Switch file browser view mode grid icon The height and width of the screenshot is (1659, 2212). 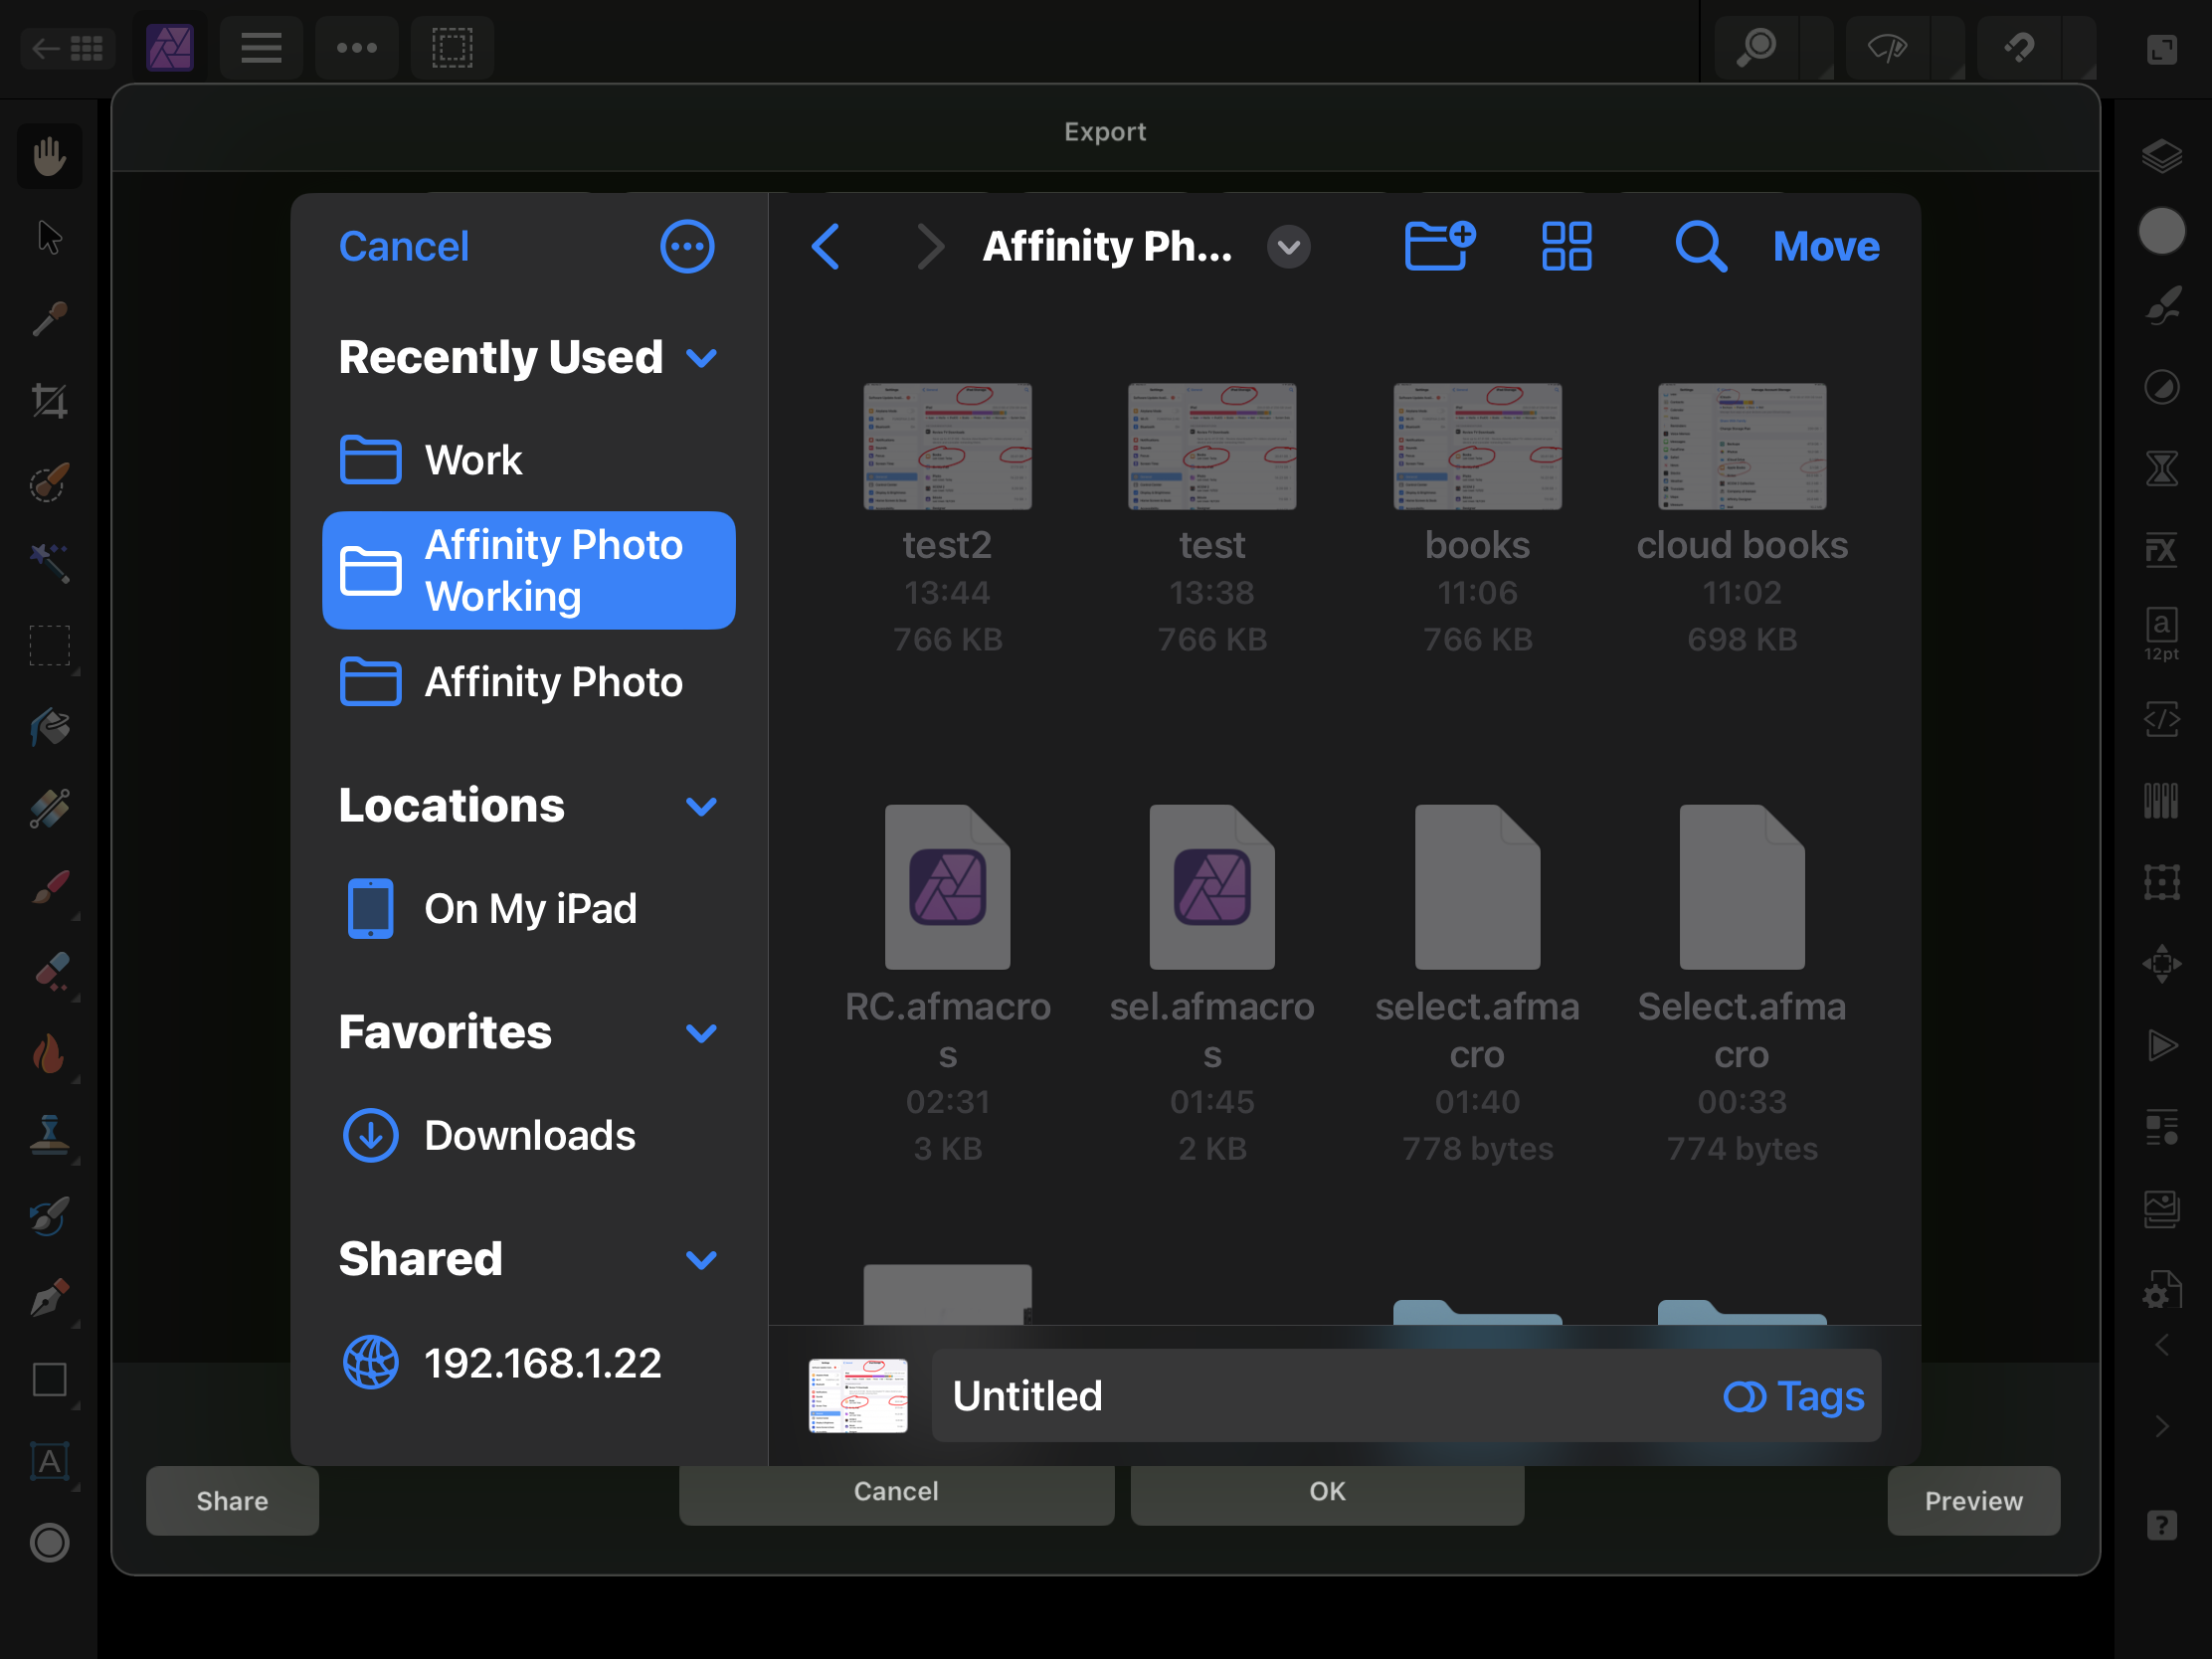tap(1566, 247)
